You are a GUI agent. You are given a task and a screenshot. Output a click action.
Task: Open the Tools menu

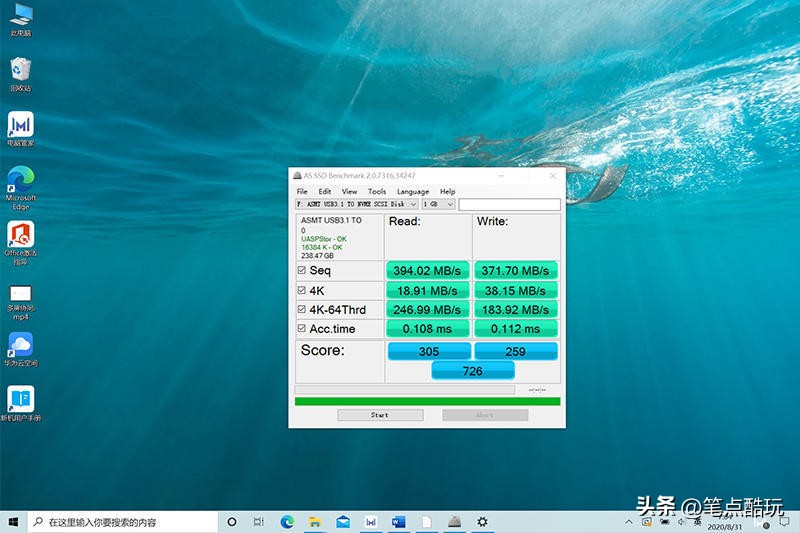pos(376,191)
